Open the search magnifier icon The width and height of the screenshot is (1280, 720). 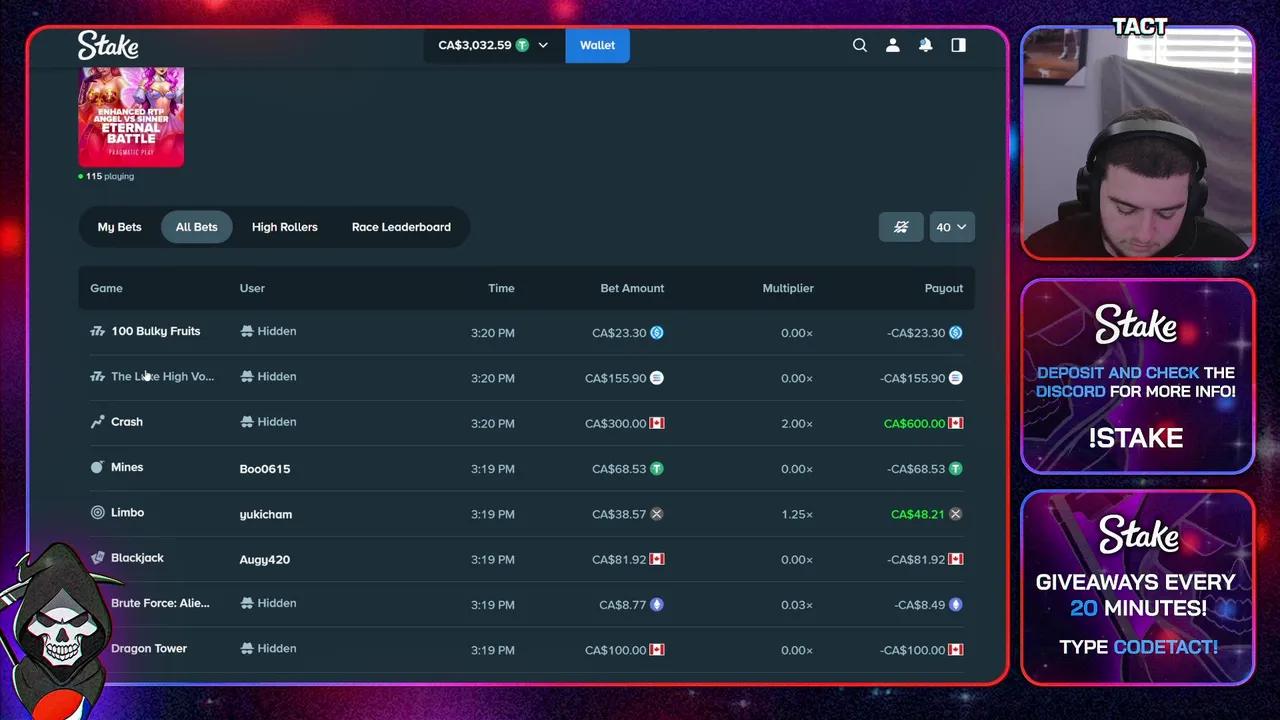860,45
